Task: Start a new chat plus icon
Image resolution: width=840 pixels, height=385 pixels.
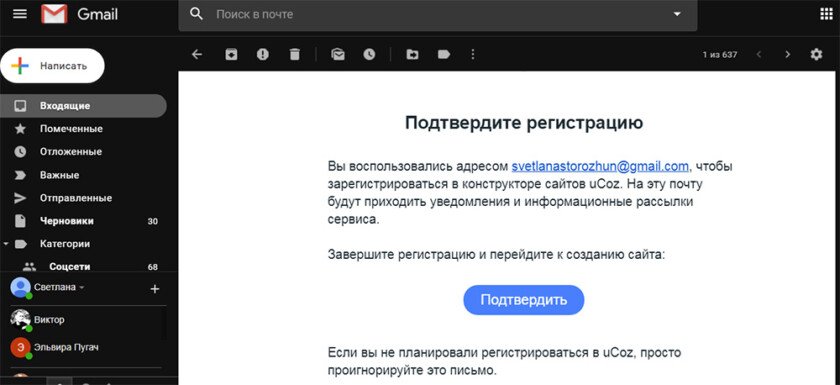Action: click(x=154, y=289)
